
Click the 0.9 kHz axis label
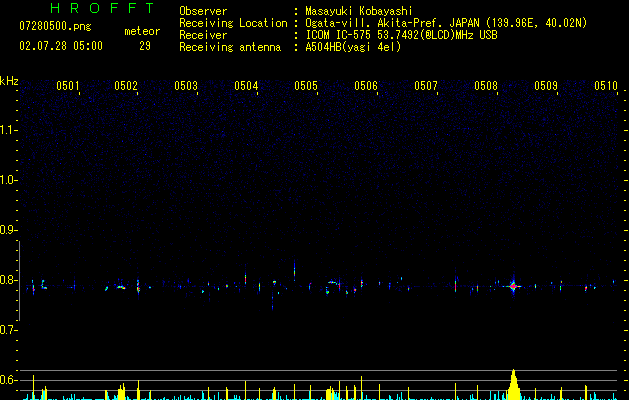8,230
